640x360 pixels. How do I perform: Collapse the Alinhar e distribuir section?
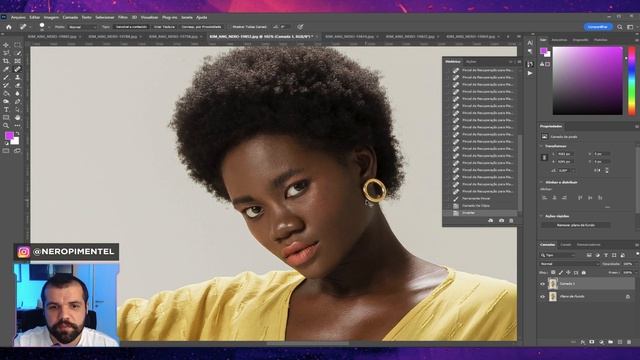click(542, 182)
